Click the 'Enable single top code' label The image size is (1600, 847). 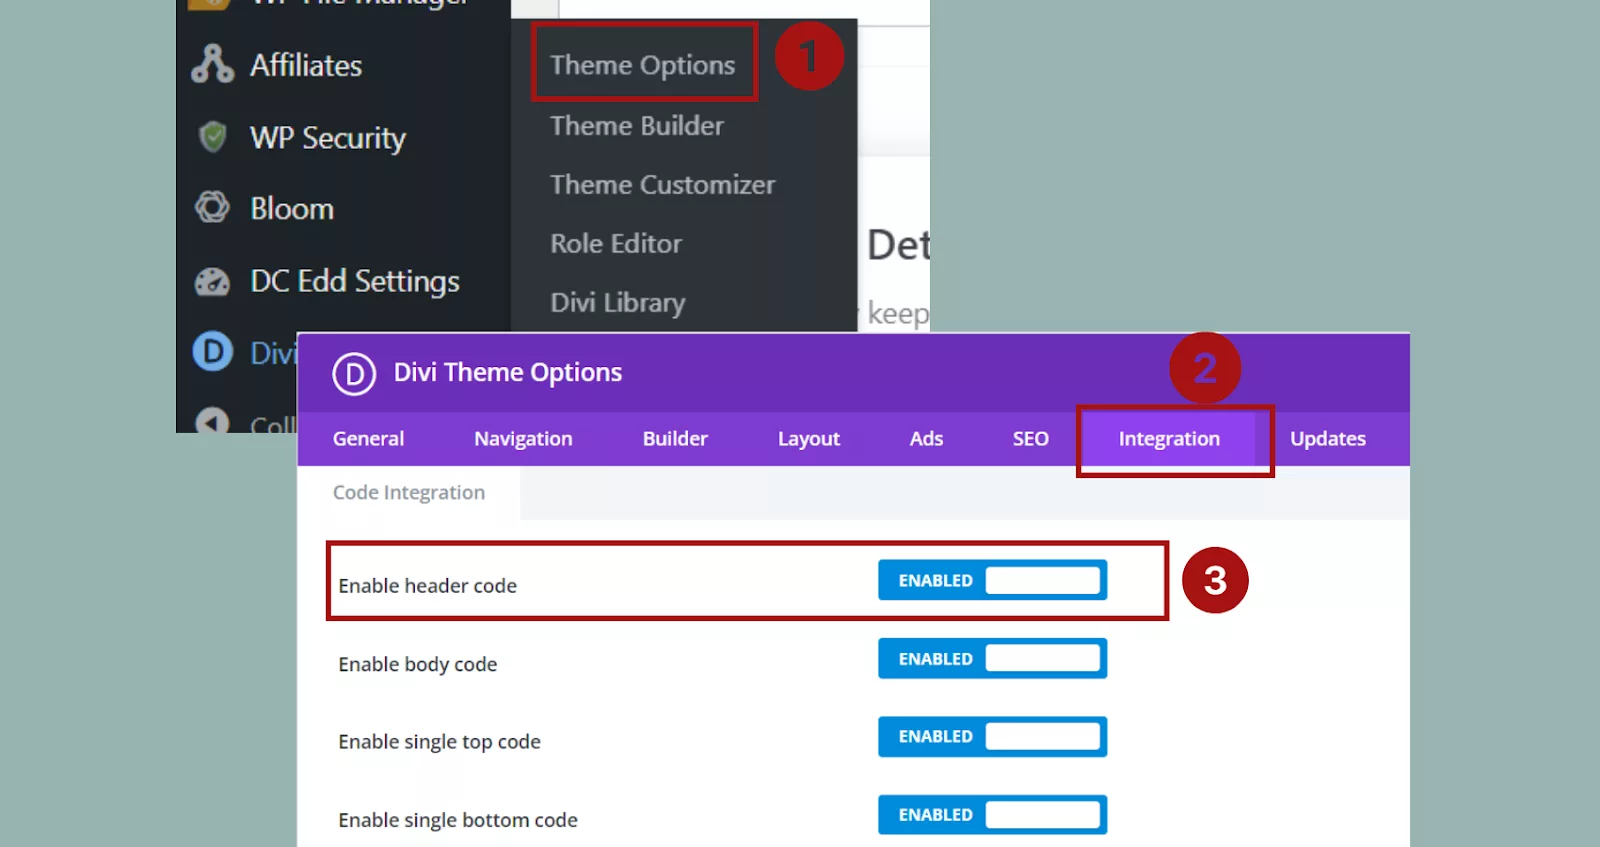pyautogui.click(x=439, y=742)
